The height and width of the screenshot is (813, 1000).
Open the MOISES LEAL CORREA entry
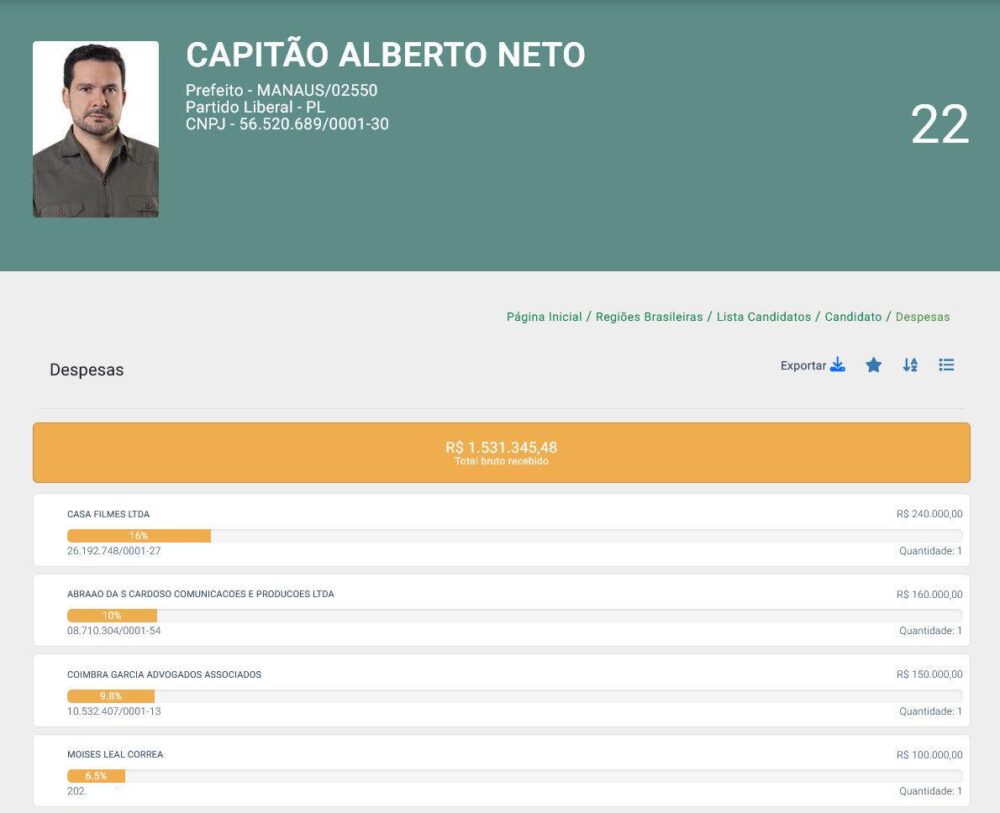[115, 755]
